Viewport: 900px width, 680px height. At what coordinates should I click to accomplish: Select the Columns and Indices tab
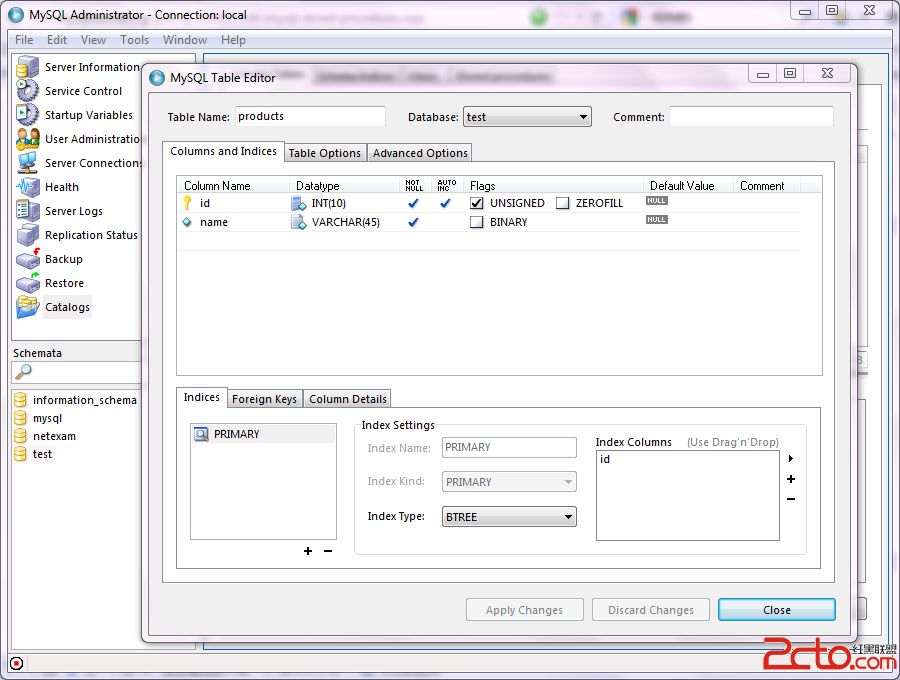pos(223,151)
